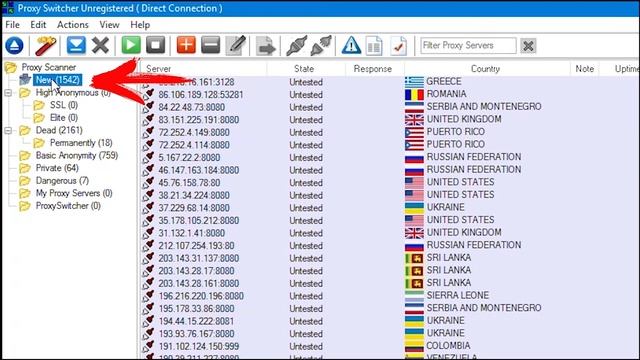640x360 pixels.
Task: Select proxy 72.252.4.149:8080 row
Action: coord(390,133)
